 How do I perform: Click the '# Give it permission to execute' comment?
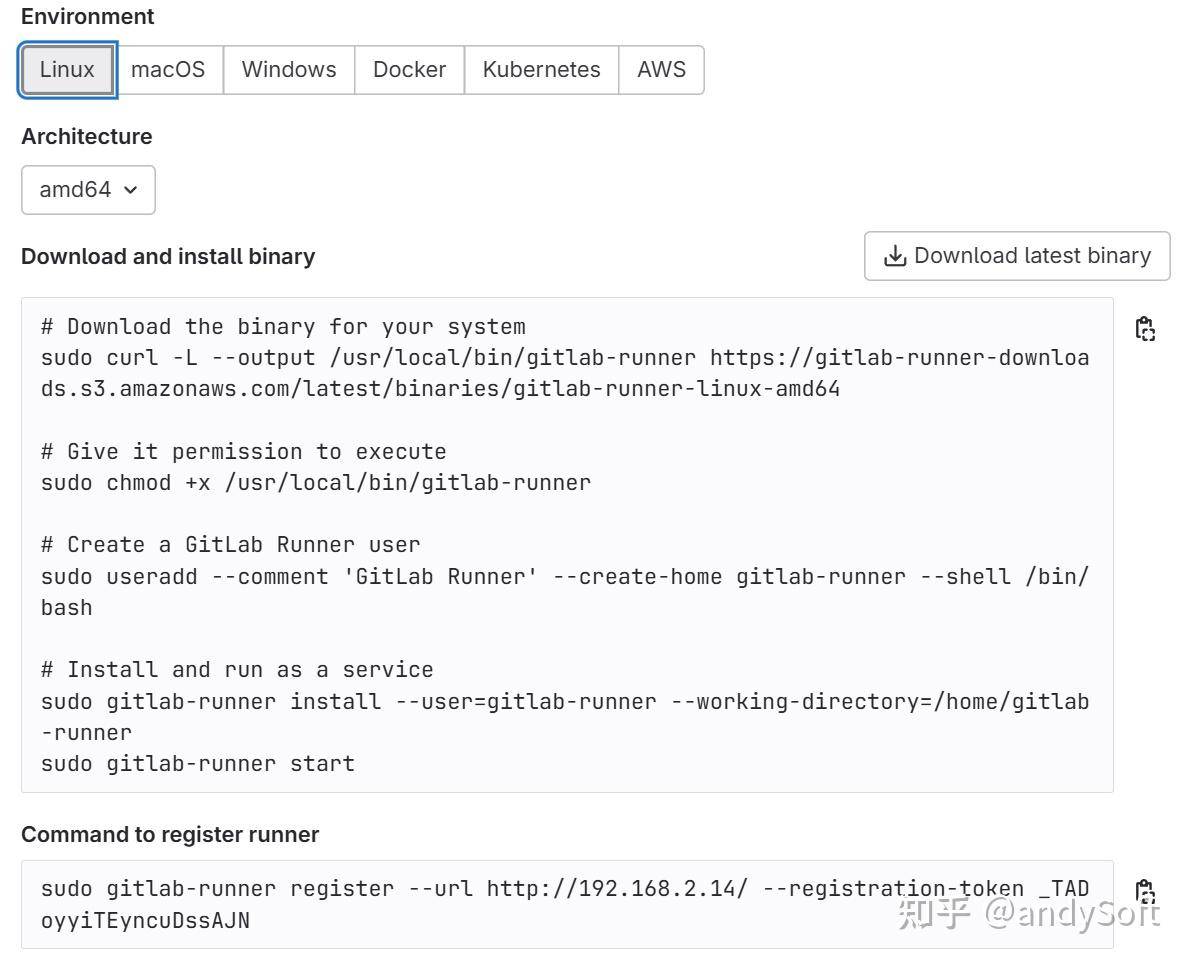point(244,451)
